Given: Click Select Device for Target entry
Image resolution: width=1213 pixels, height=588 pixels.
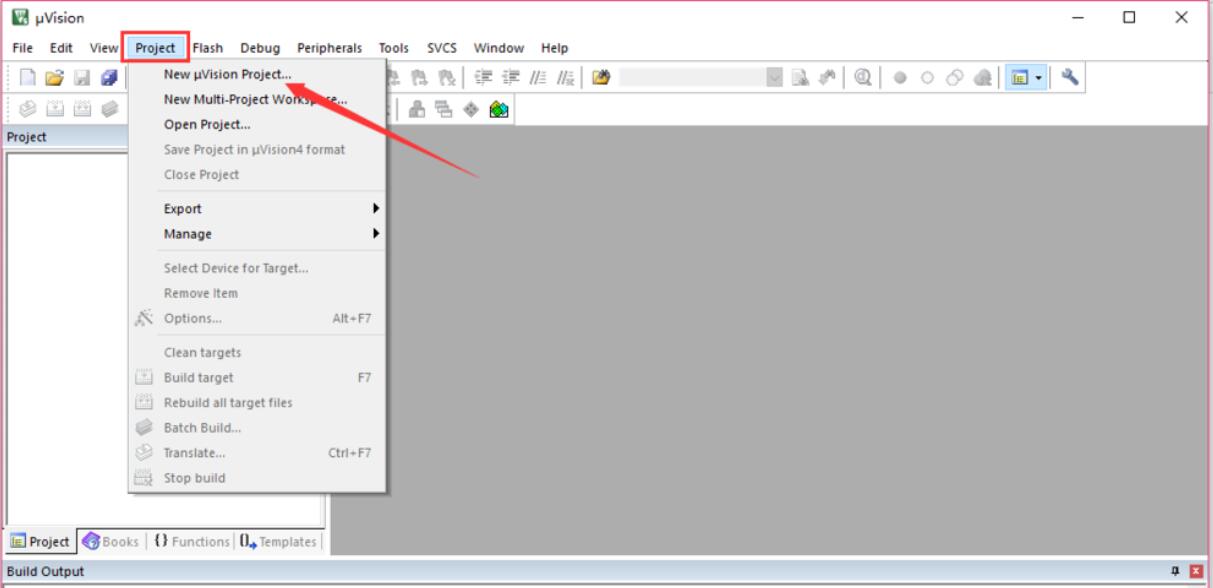Looking at the screenshot, I should [257, 268].
